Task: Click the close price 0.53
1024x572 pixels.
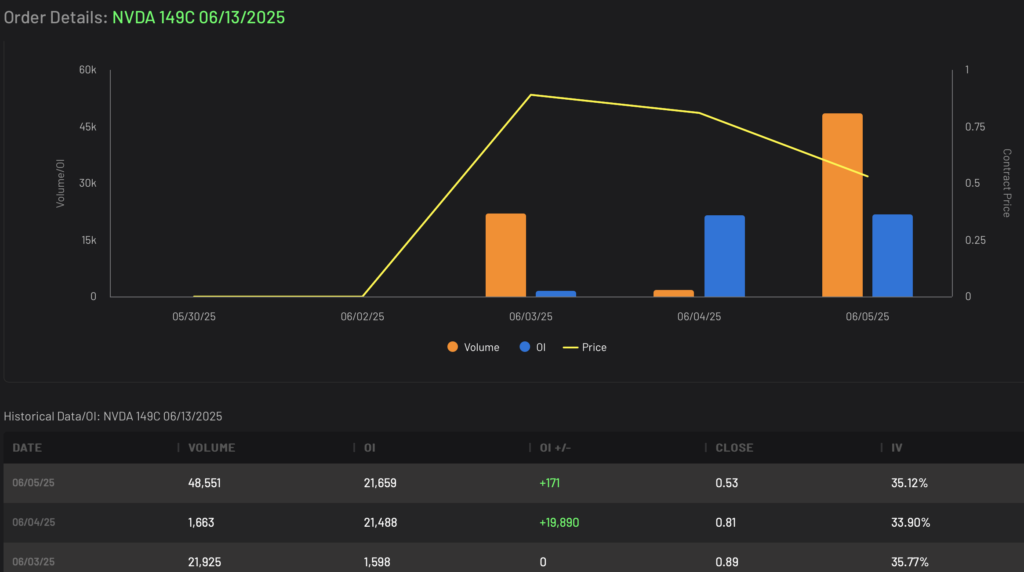Action: (726, 483)
